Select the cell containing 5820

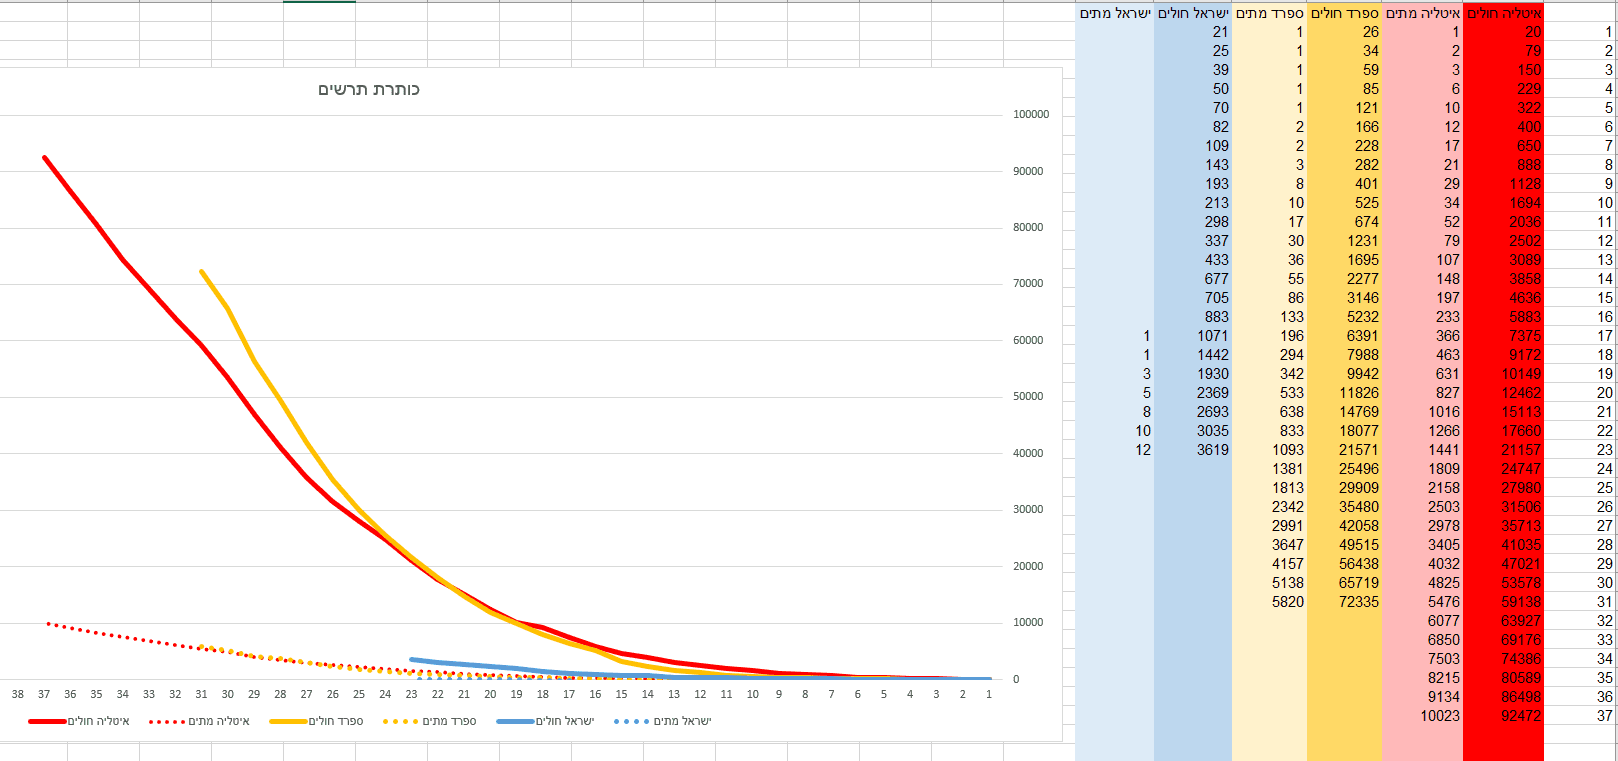pyautogui.click(x=1269, y=602)
